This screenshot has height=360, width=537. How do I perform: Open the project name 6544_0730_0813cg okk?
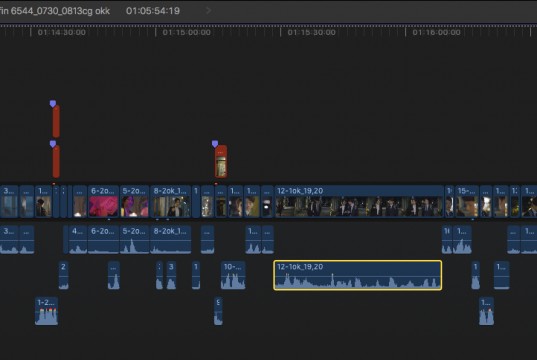(55, 11)
